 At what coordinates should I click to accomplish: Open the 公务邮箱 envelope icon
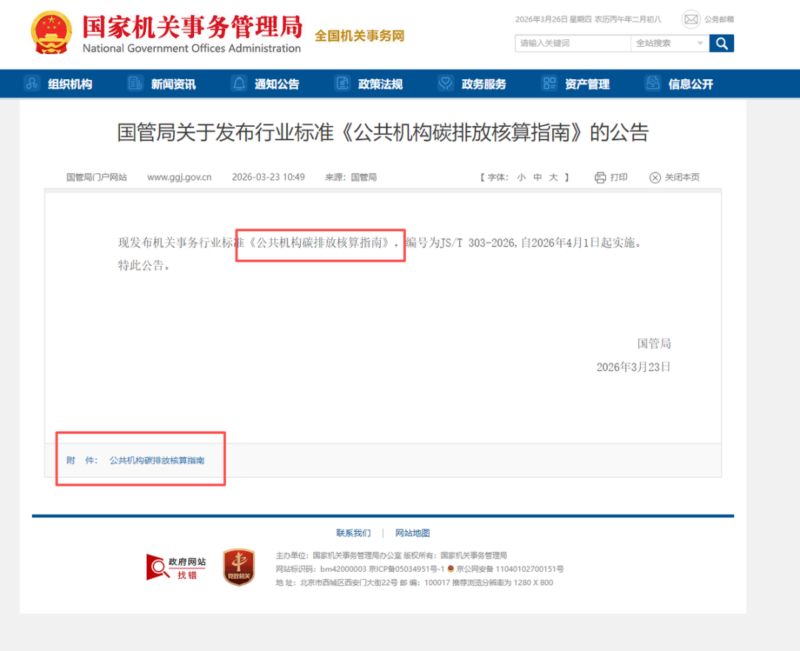[691, 19]
